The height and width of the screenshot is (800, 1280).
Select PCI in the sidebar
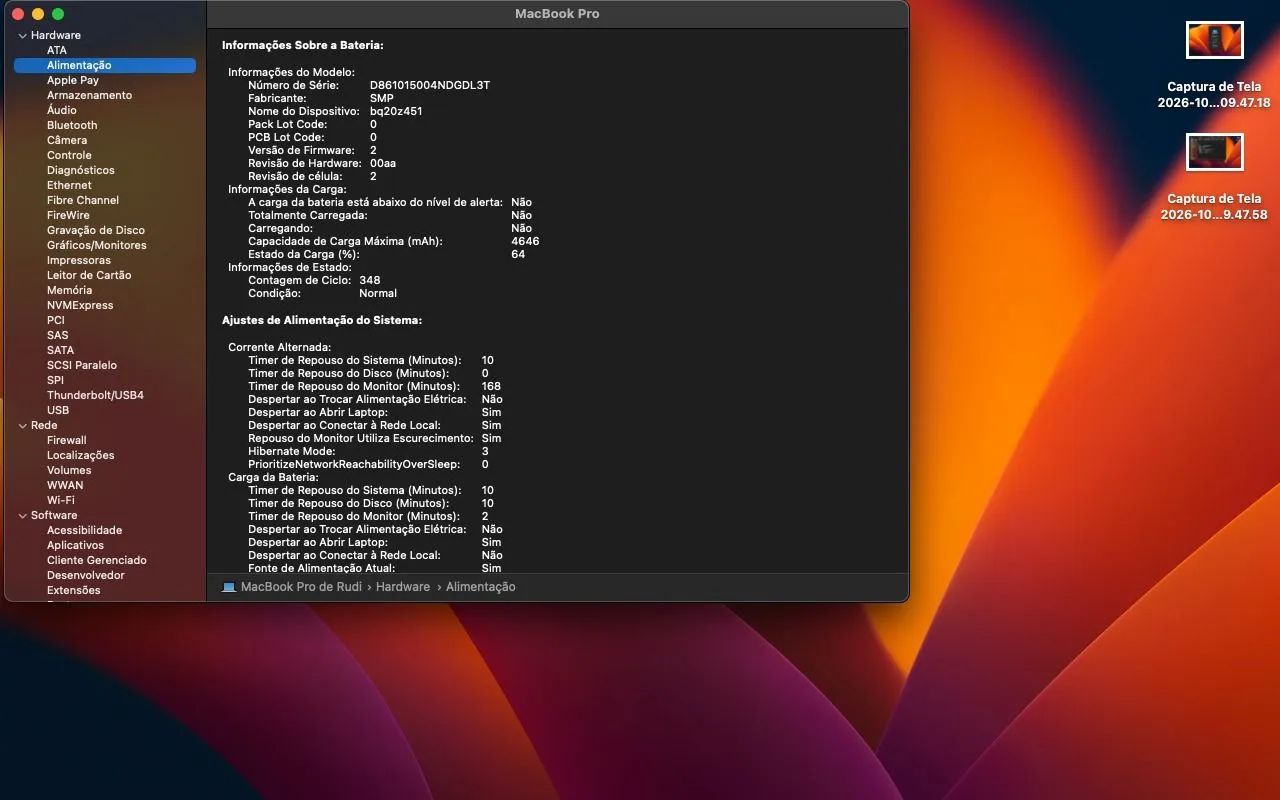pos(56,320)
